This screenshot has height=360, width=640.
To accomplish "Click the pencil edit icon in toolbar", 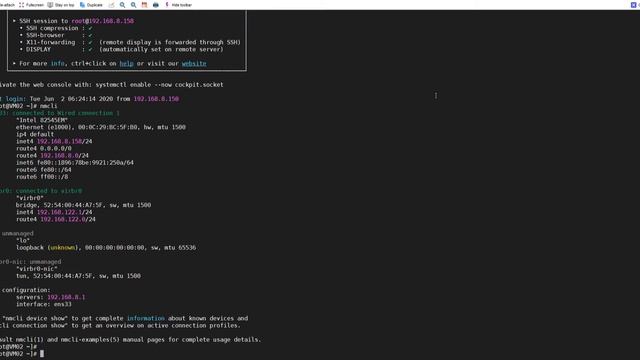I will click(111, 5).
